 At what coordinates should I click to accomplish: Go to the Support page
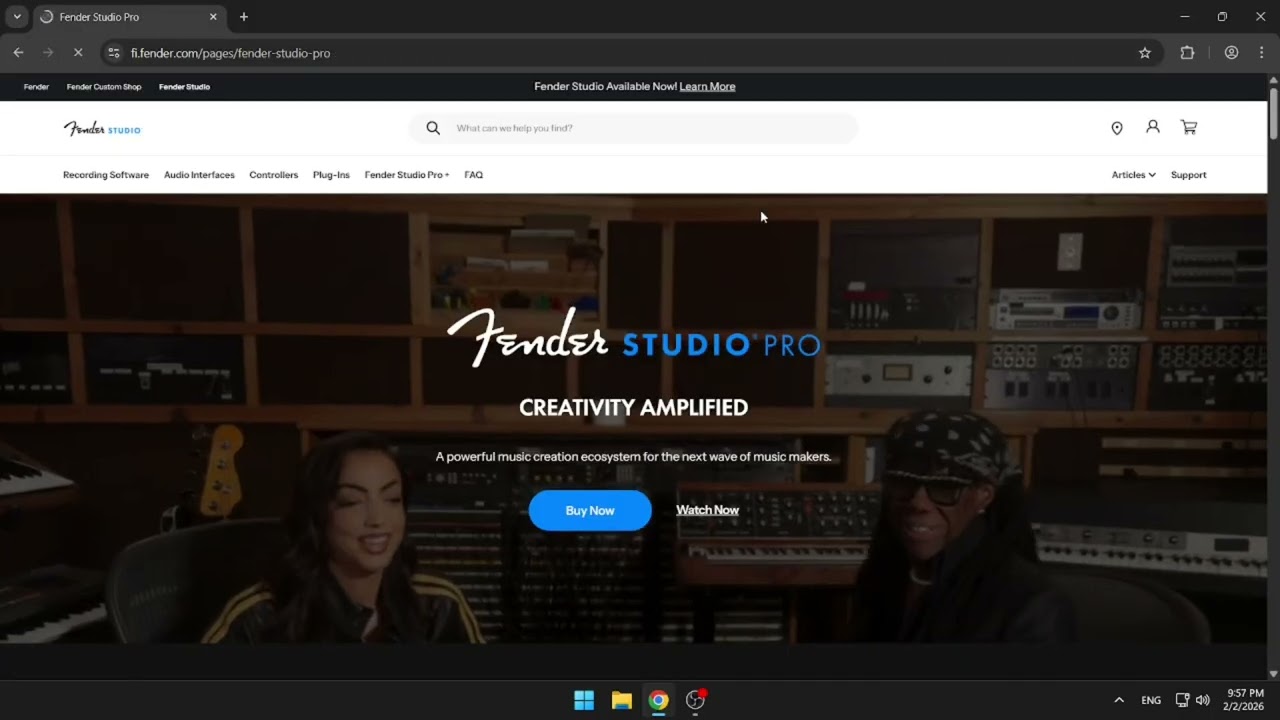1189,175
